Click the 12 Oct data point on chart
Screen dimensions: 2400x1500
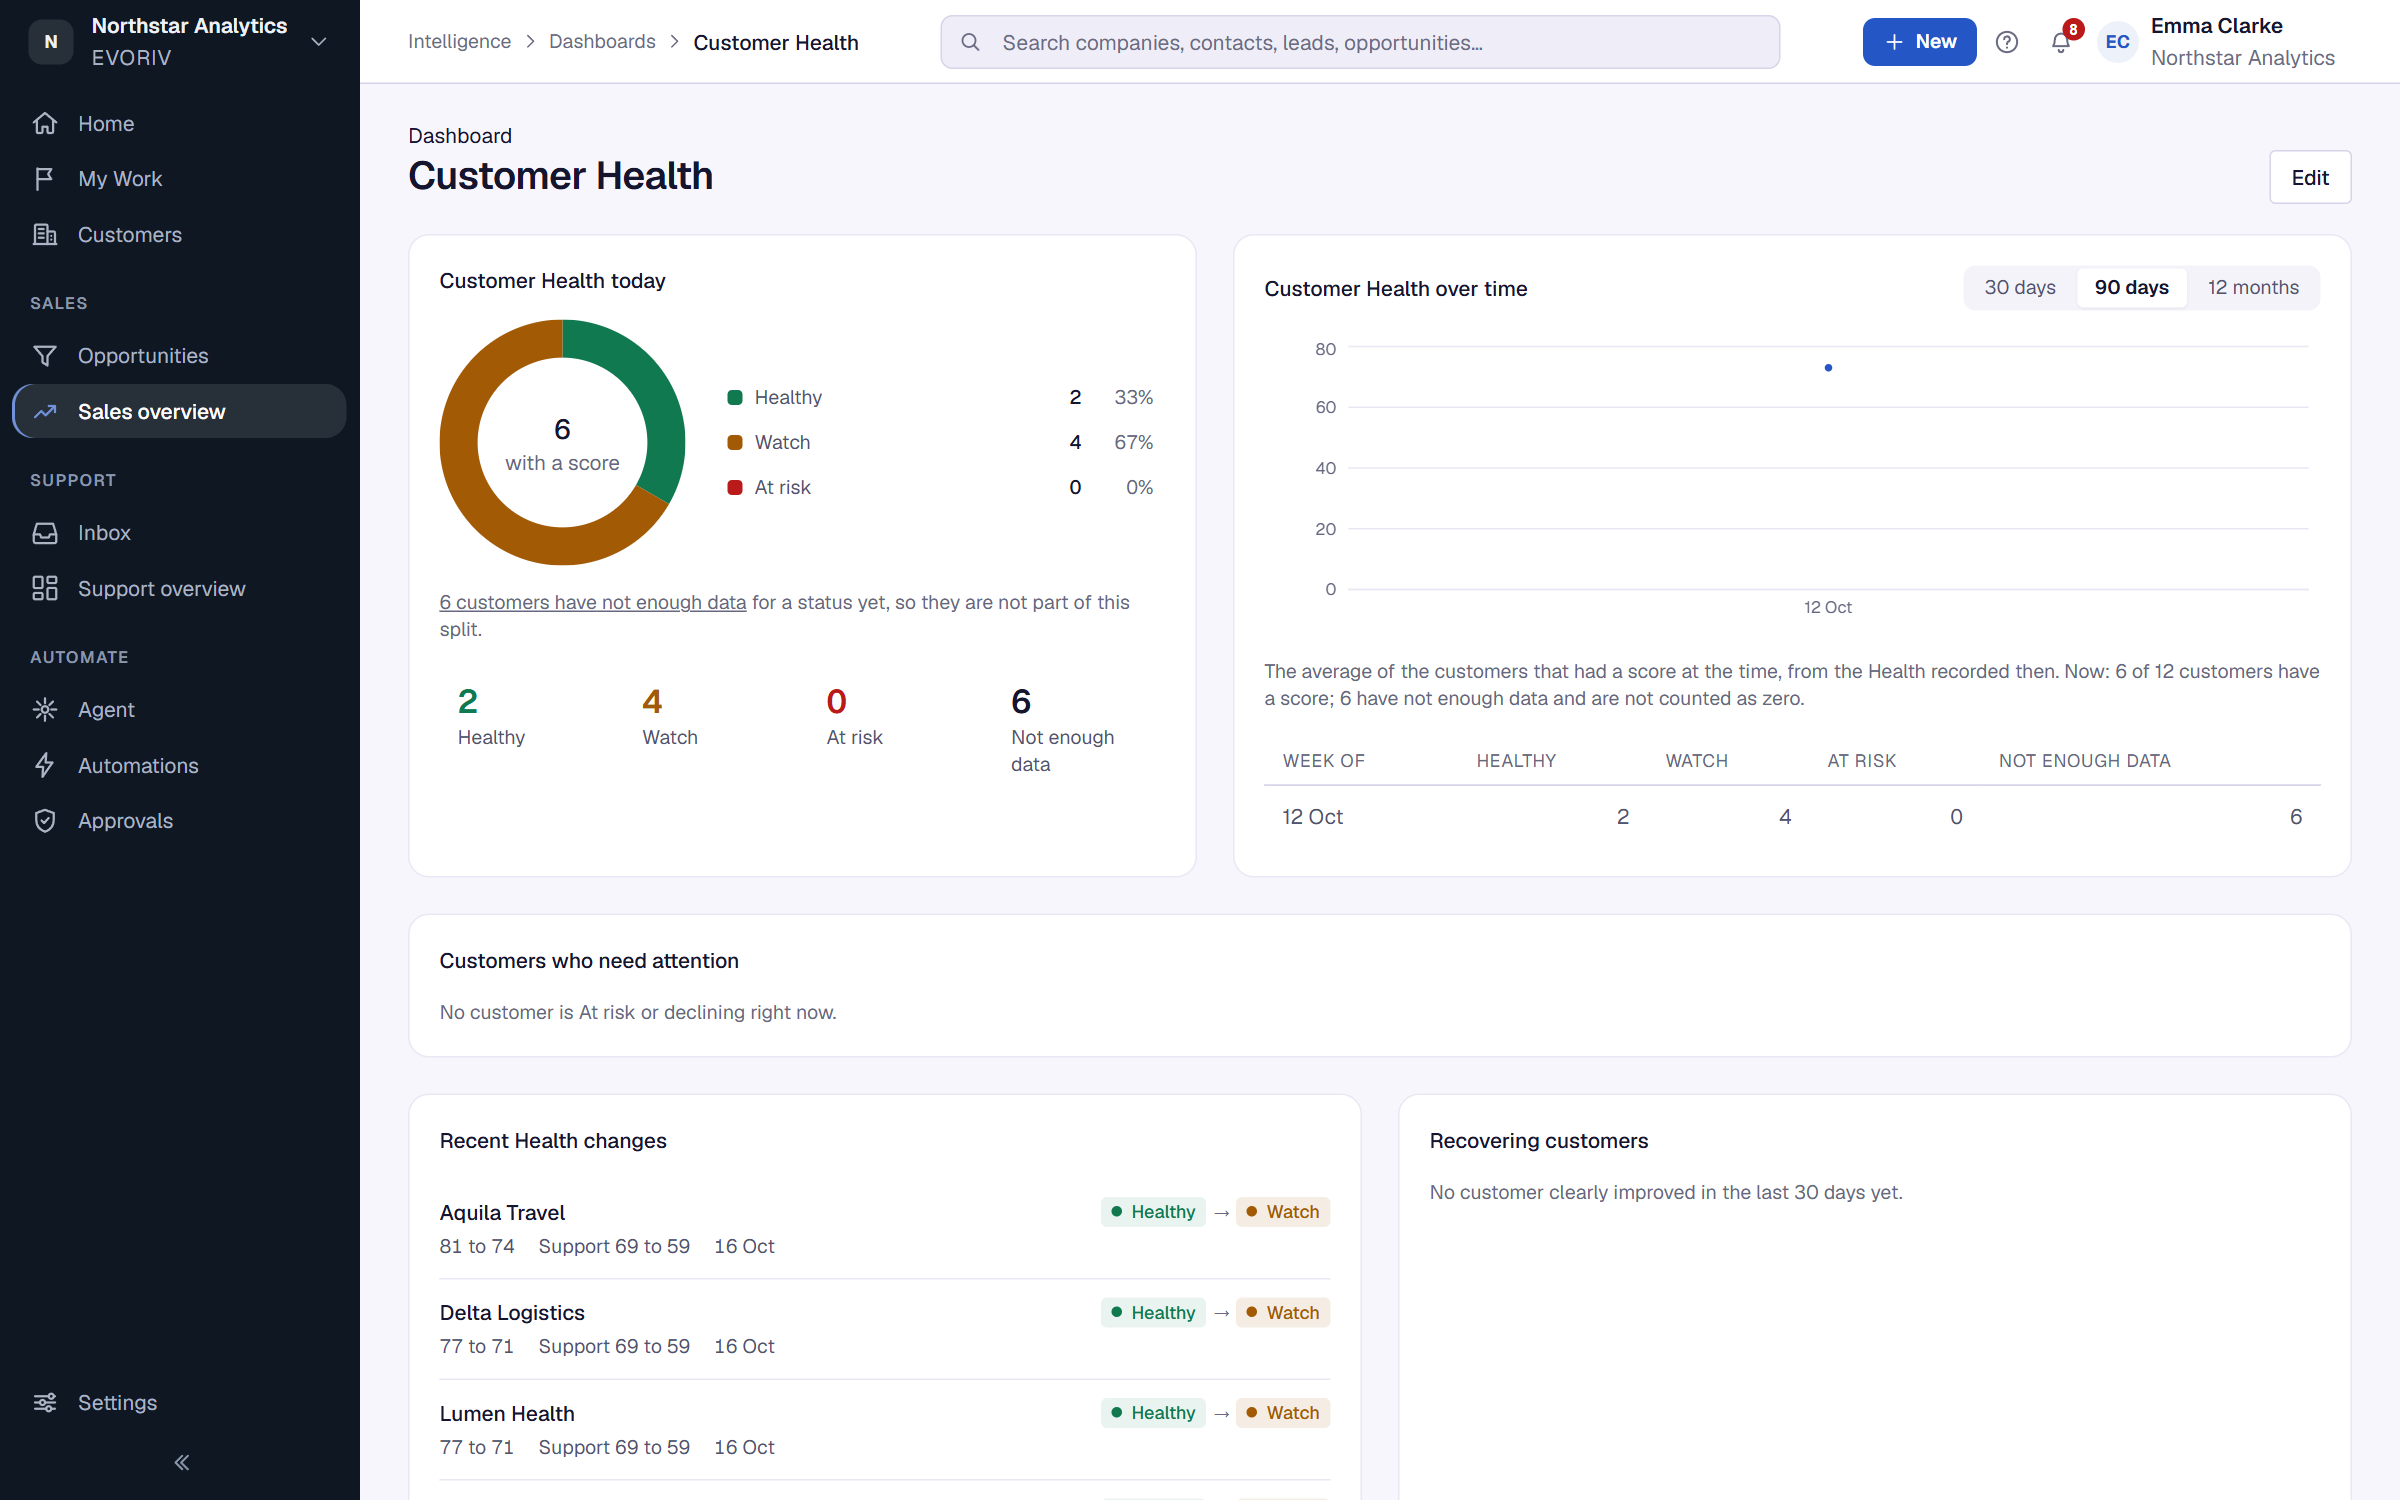click(x=1828, y=368)
